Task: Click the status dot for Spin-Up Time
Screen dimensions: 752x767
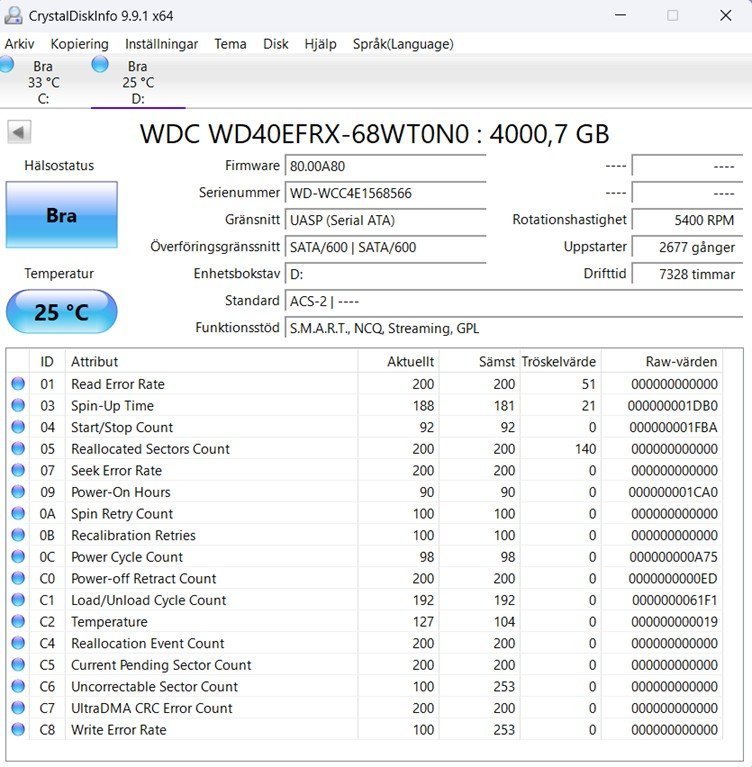Action: click(x=18, y=405)
